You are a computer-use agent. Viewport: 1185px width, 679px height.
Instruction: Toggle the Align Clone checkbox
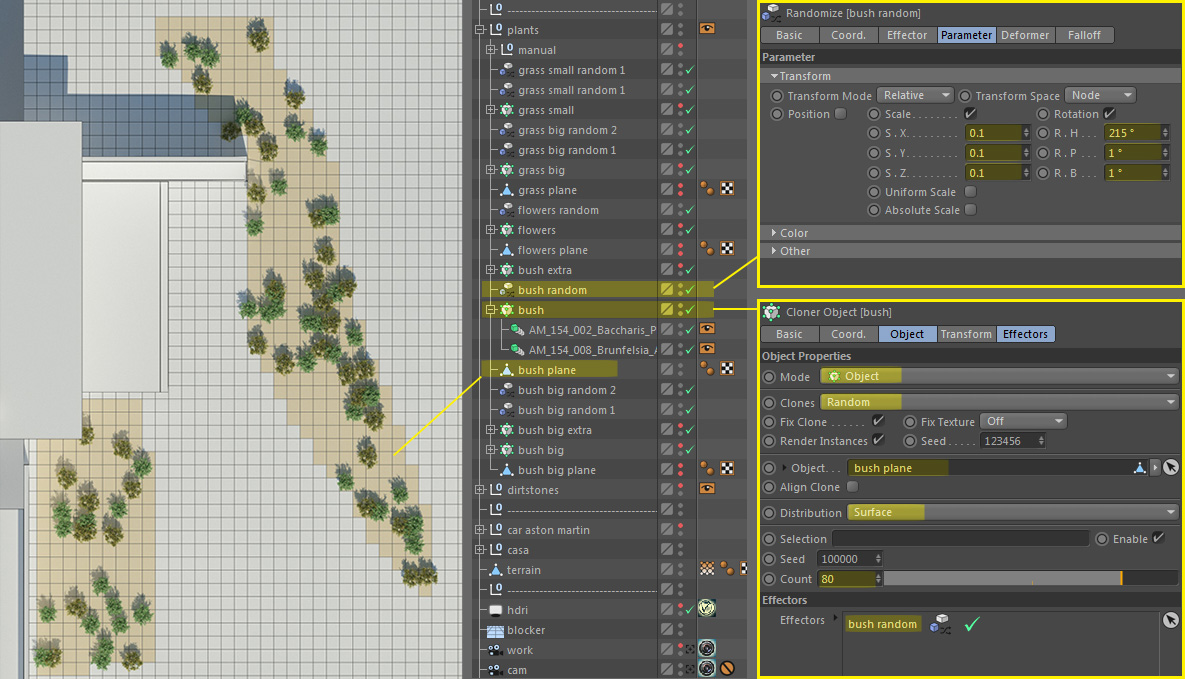click(852, 487)
